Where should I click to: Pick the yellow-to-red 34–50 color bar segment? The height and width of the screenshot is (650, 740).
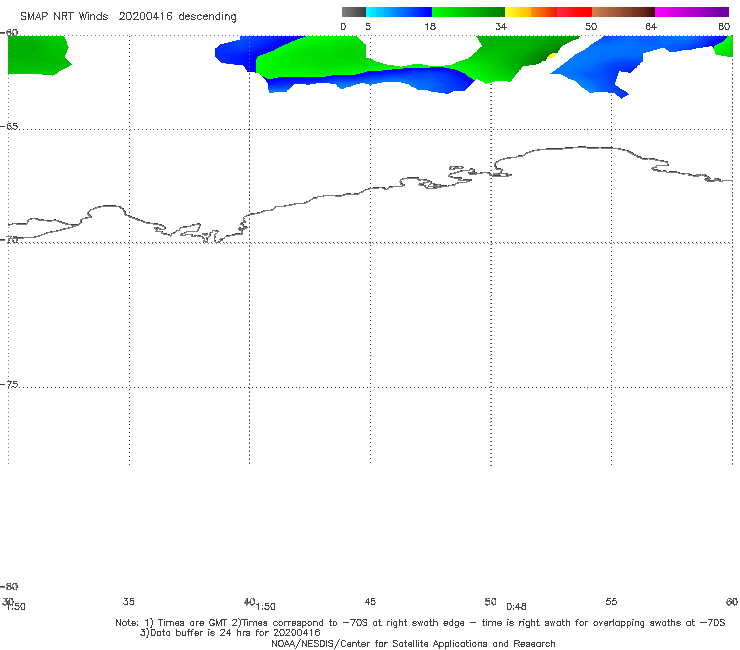point(548,12)
